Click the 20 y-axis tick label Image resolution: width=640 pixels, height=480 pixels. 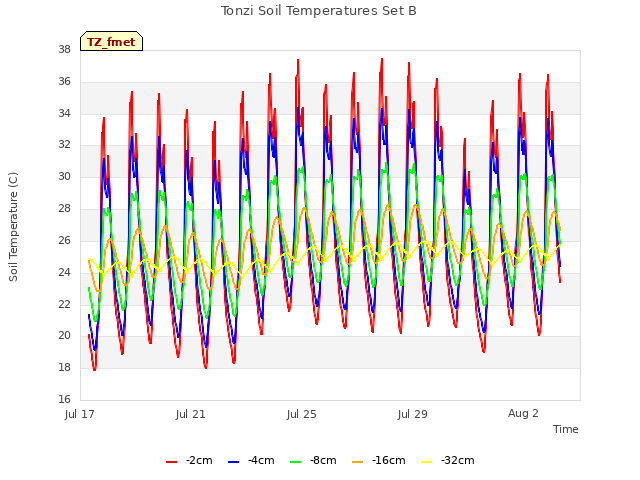click(64, 335)
